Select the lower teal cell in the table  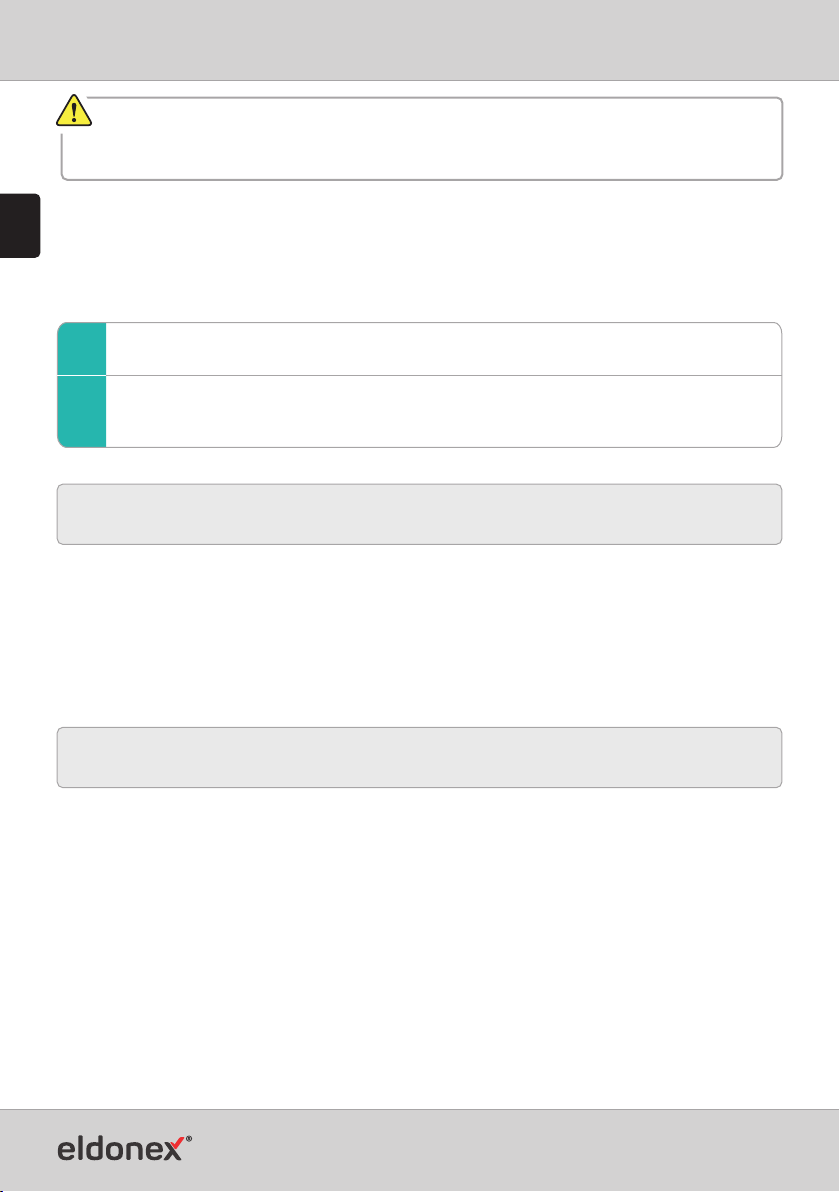pos(82,411)
